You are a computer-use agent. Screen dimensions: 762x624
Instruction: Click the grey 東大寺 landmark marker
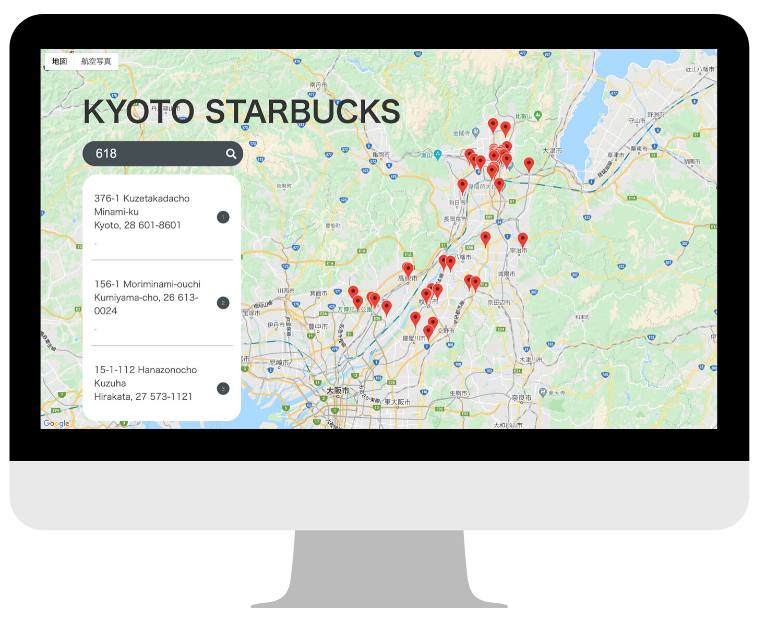coord(543,392)
